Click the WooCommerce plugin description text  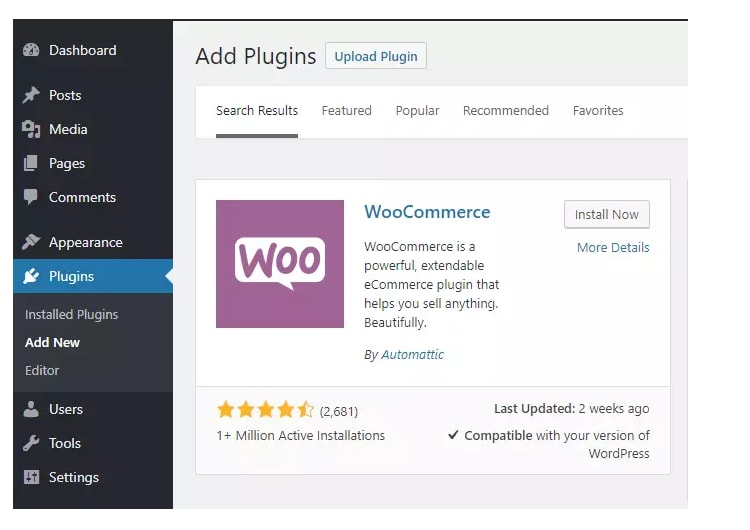pos(431,285)
